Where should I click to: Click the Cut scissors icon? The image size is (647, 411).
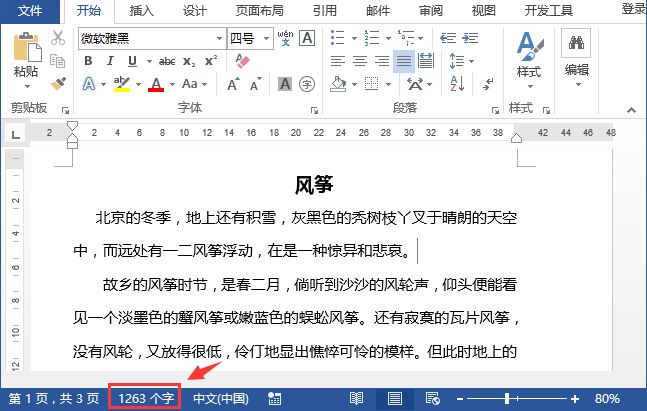tap(58, 38)
